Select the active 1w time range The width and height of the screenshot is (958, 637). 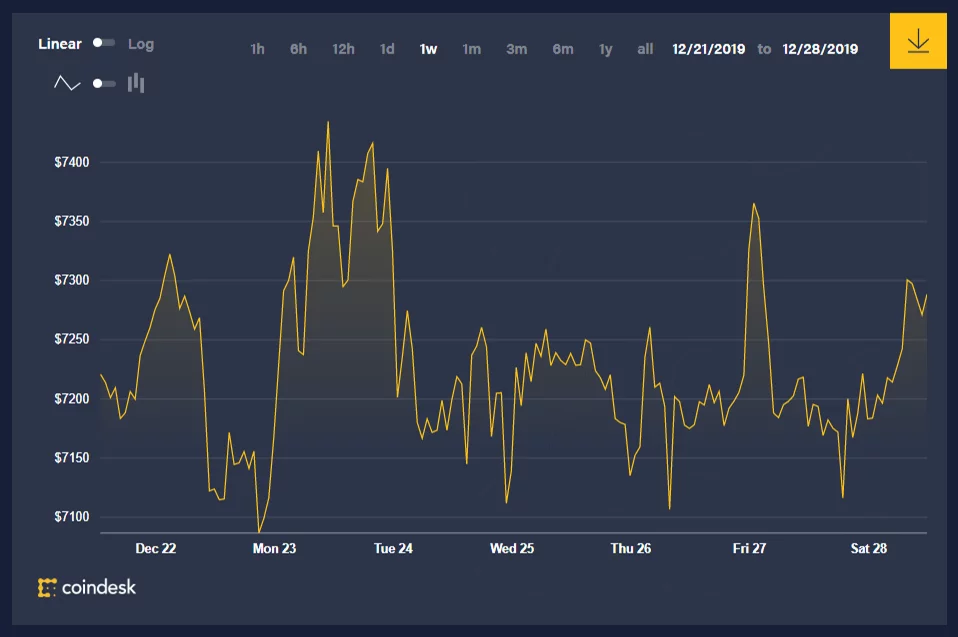[428, 49]
